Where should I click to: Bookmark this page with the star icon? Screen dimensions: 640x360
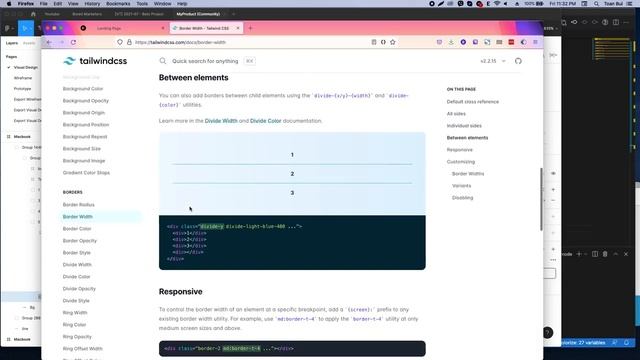point(393,42)
